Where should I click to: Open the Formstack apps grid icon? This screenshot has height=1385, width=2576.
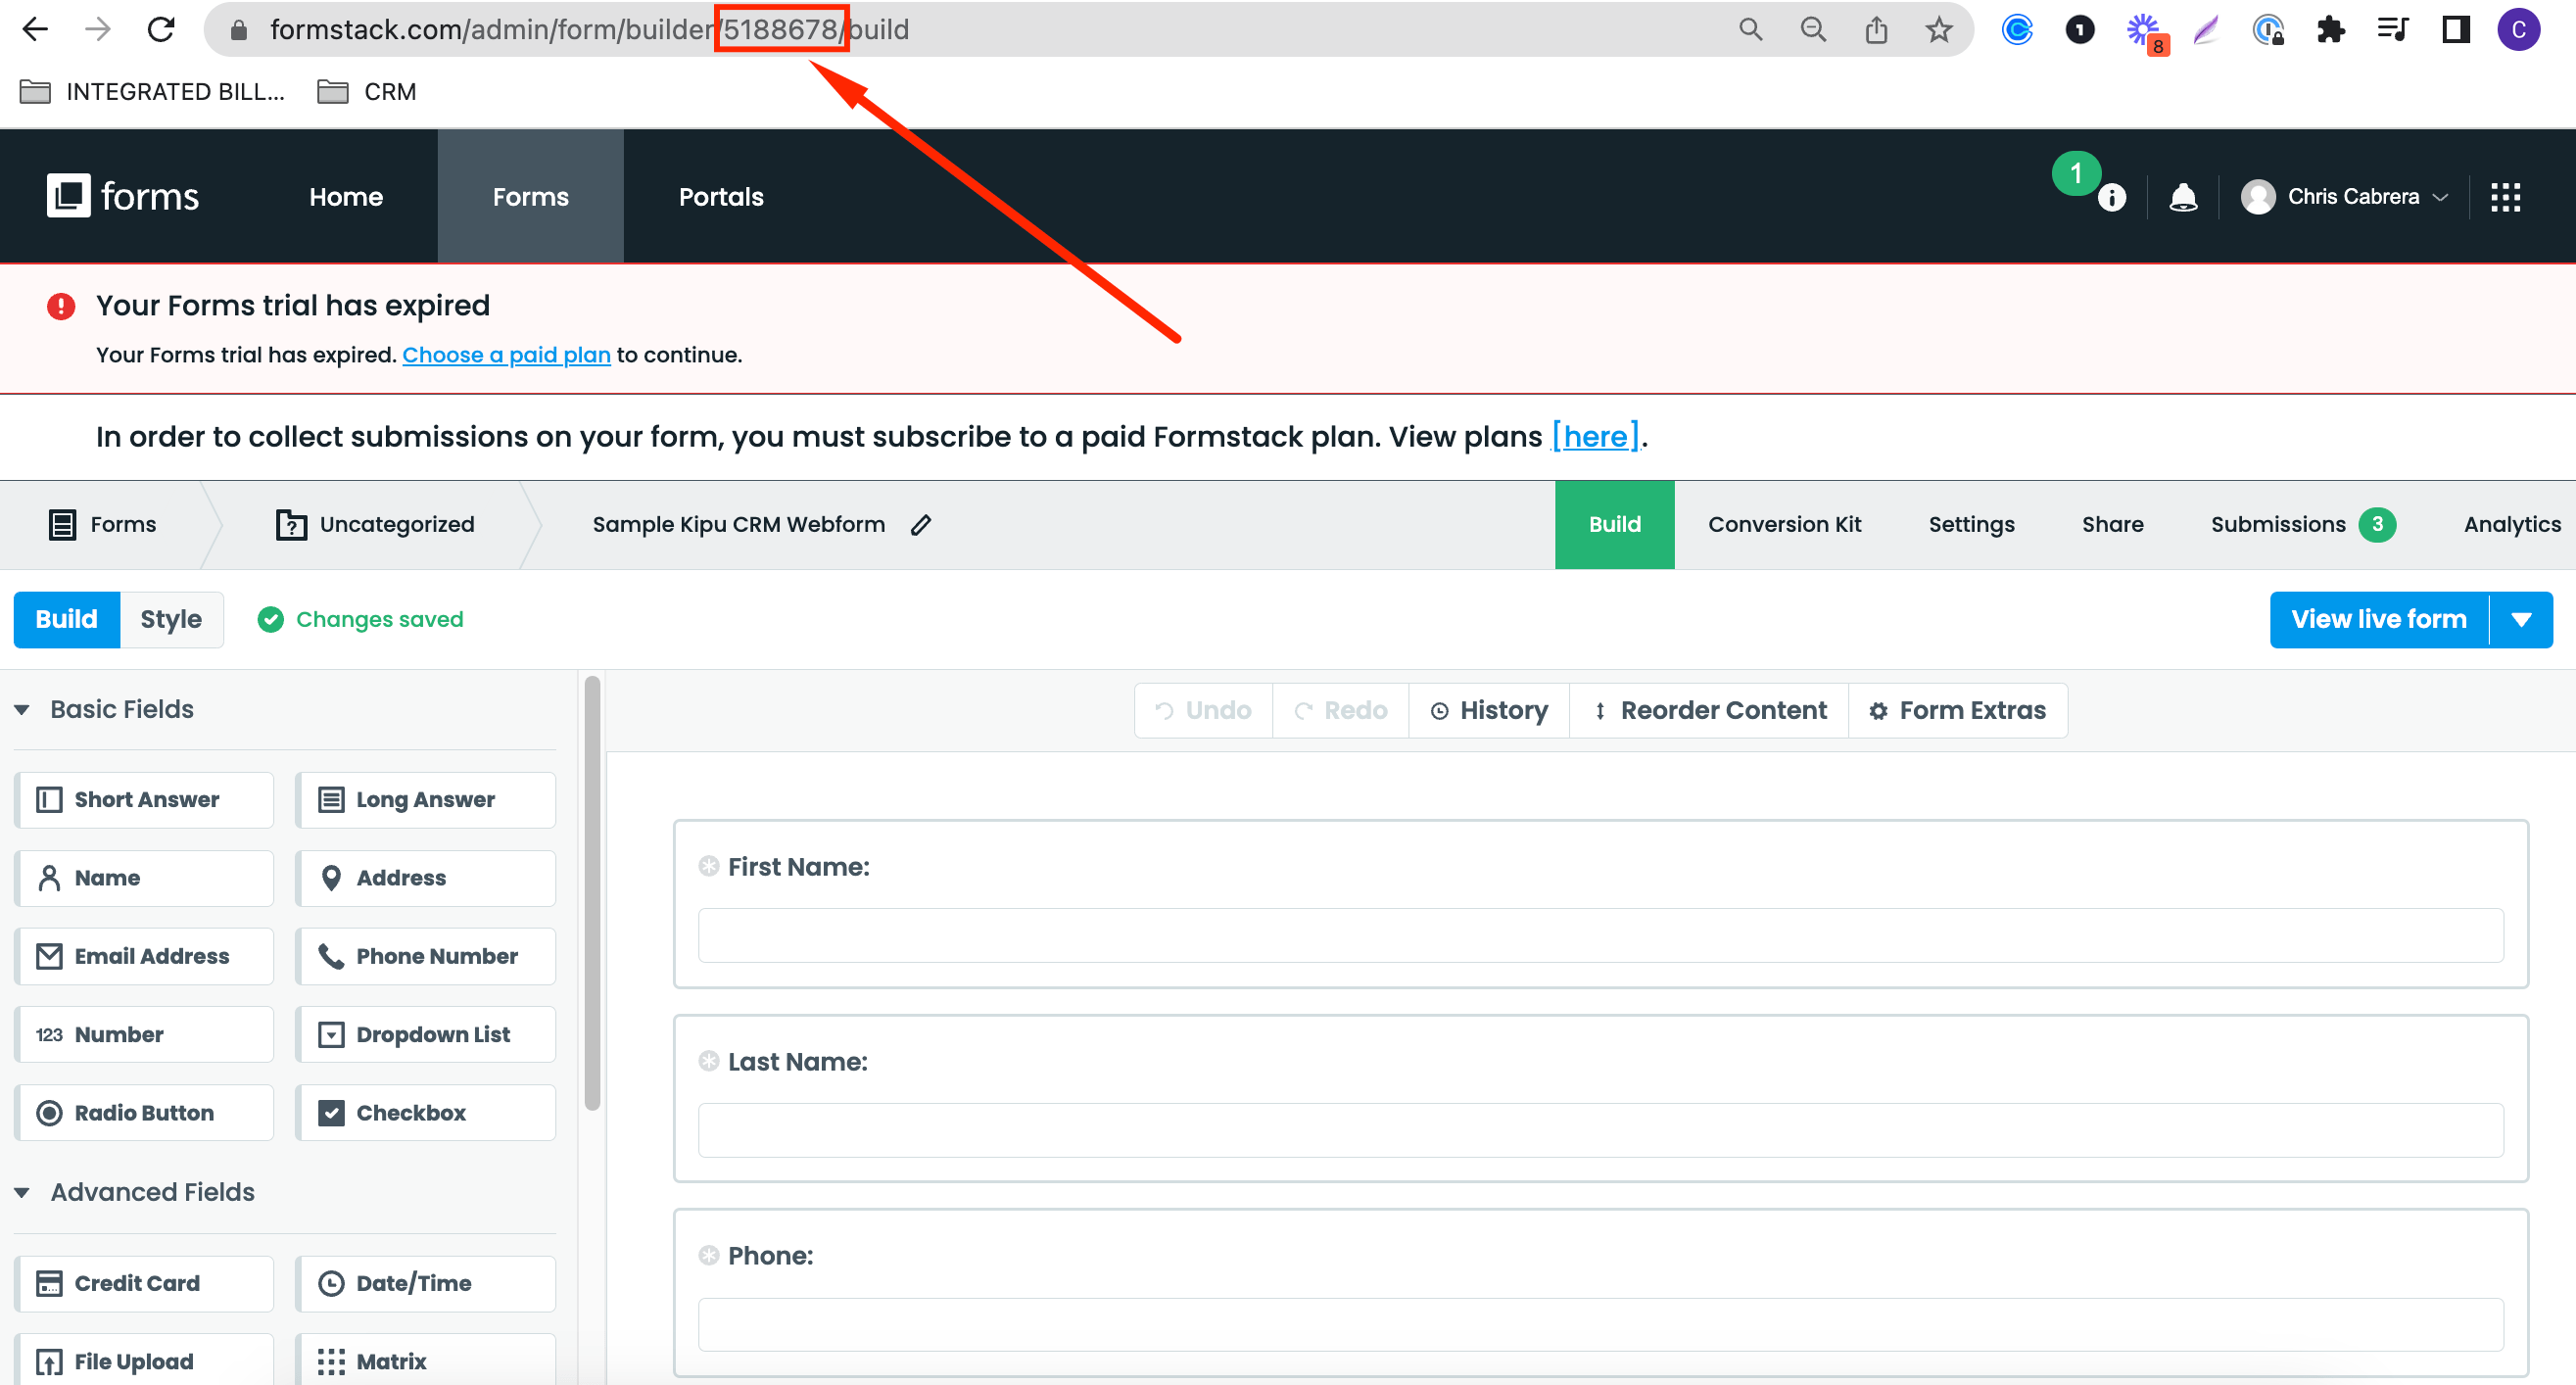click(x=2506, y=196)
